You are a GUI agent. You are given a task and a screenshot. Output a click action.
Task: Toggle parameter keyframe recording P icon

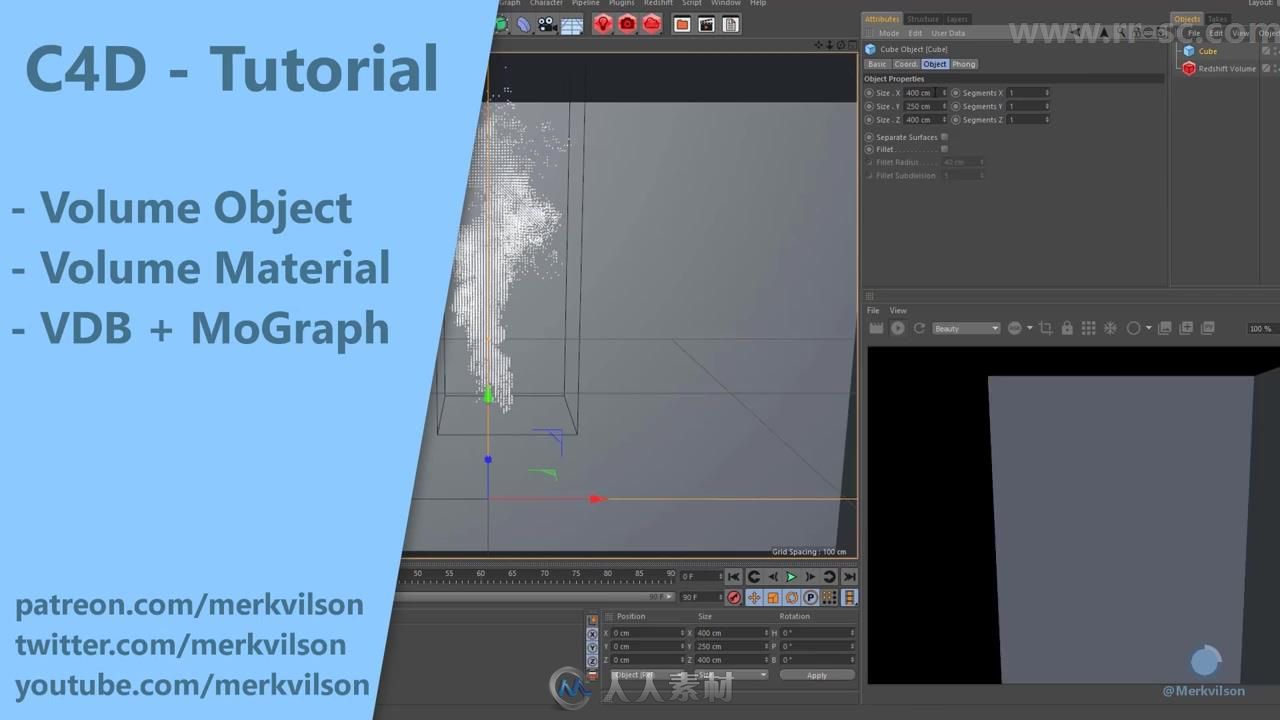[810, 598]
